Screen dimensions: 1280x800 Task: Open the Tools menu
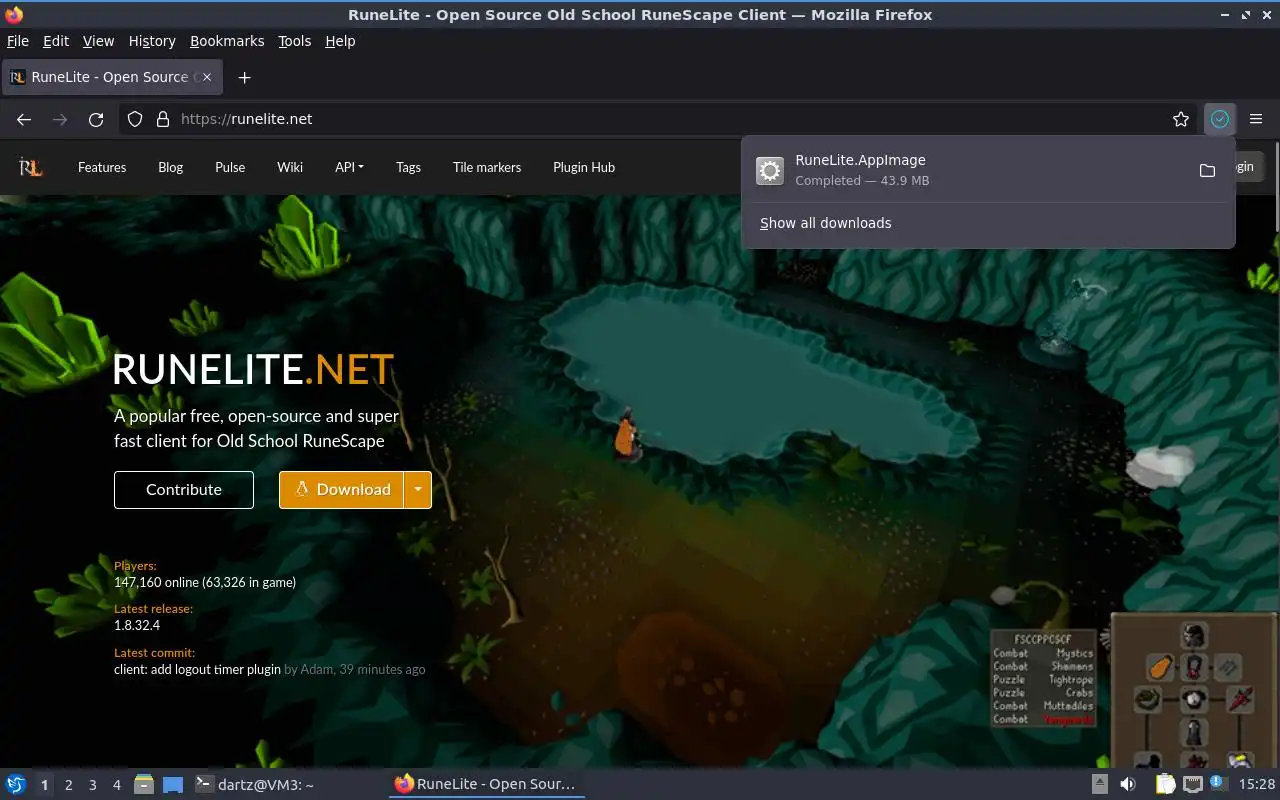pos(294,41)
